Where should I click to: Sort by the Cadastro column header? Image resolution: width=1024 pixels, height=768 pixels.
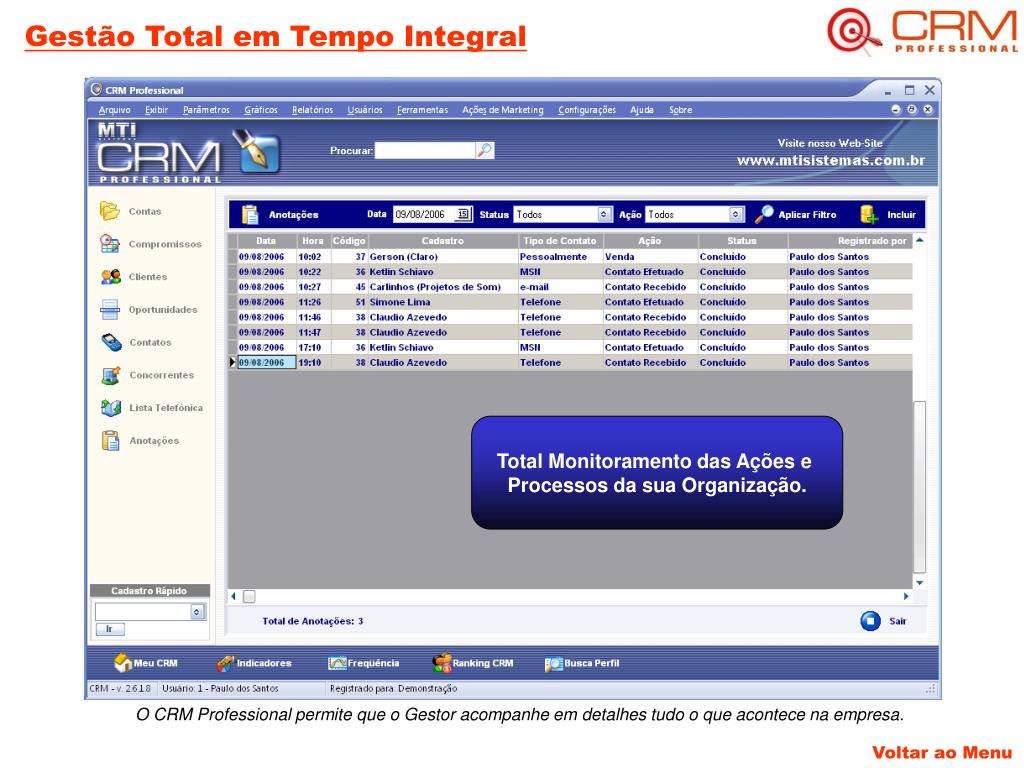[442, 241]
